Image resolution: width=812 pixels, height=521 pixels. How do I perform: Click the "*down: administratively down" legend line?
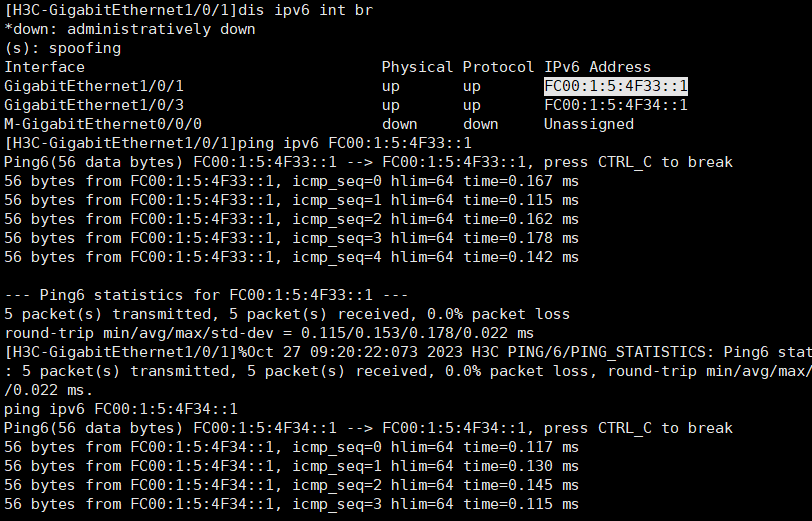pyautogui.click(x=130, y=29)
